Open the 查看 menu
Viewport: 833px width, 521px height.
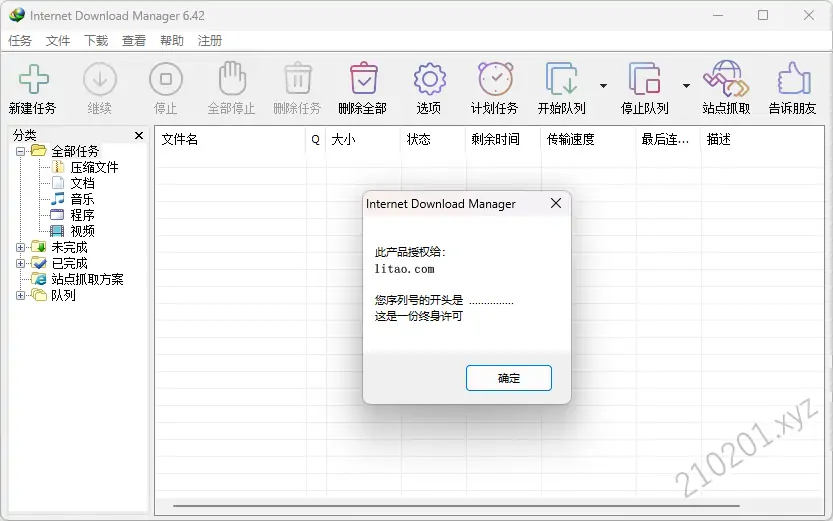tap(134, 41)
